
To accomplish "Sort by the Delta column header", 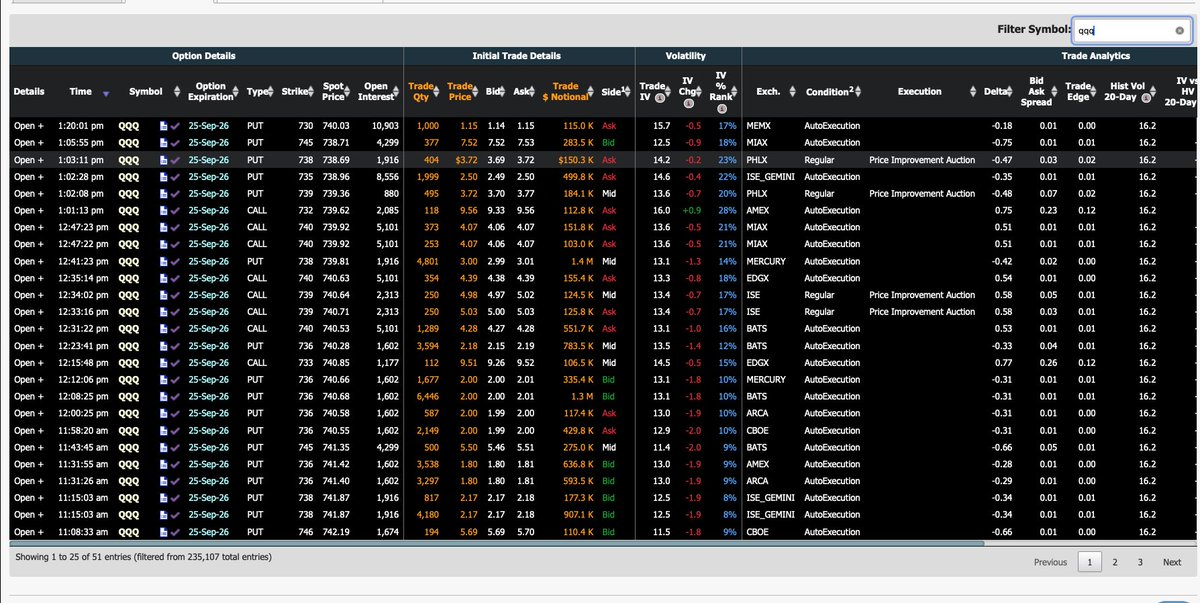I will click(x=996, y=92).
